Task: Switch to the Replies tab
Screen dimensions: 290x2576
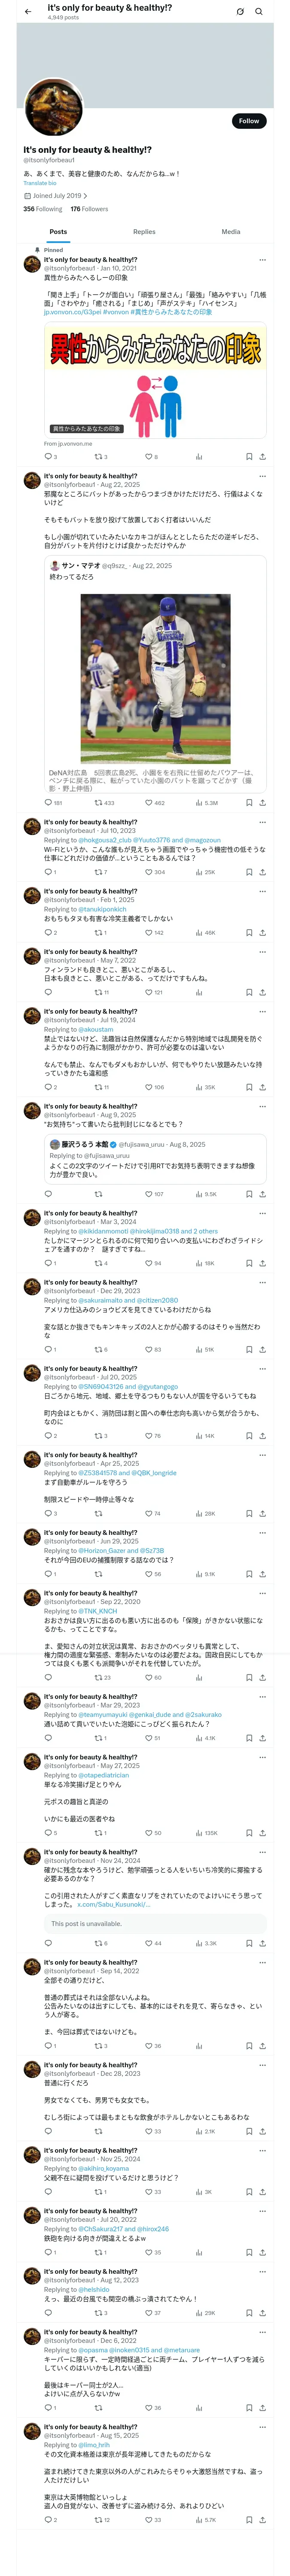Action: tap(144, 232)
